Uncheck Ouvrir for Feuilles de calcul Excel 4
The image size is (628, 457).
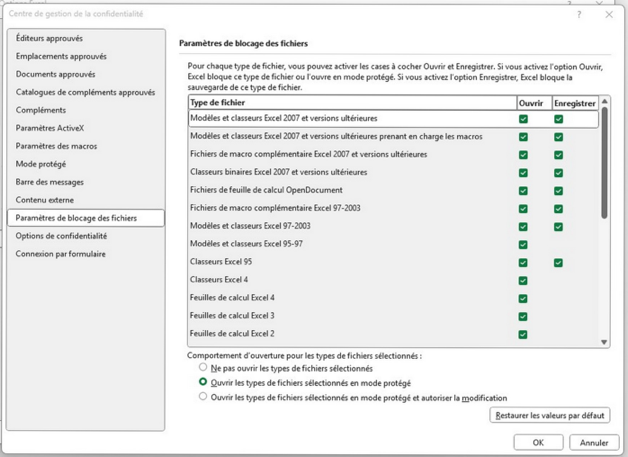523,298
